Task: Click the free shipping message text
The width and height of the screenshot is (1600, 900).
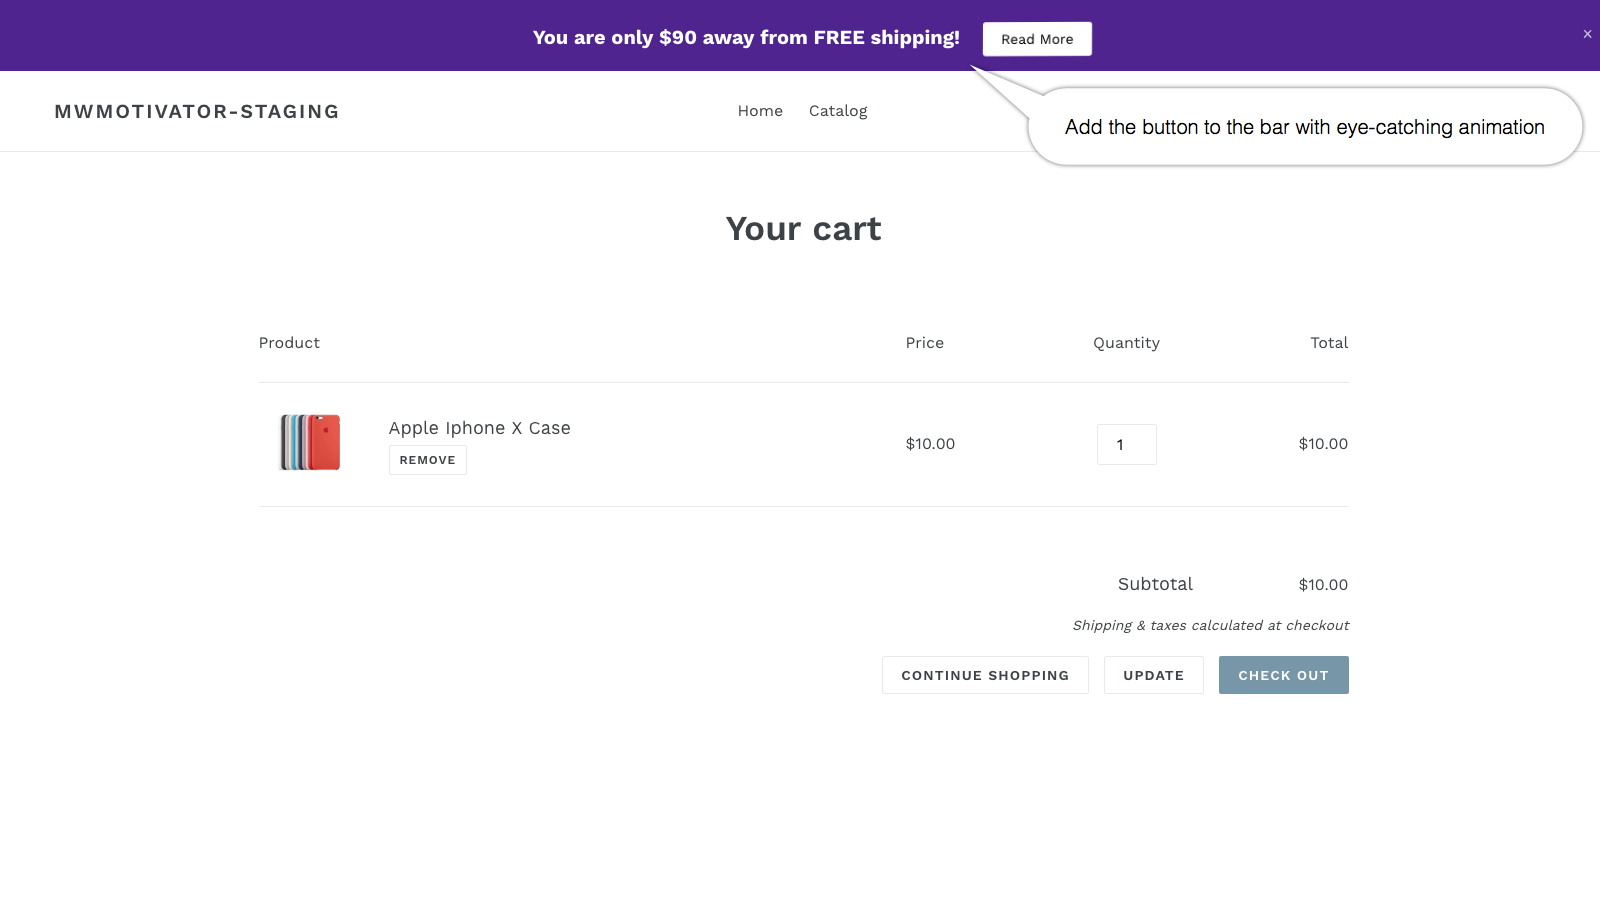Action: coord(746,37)
